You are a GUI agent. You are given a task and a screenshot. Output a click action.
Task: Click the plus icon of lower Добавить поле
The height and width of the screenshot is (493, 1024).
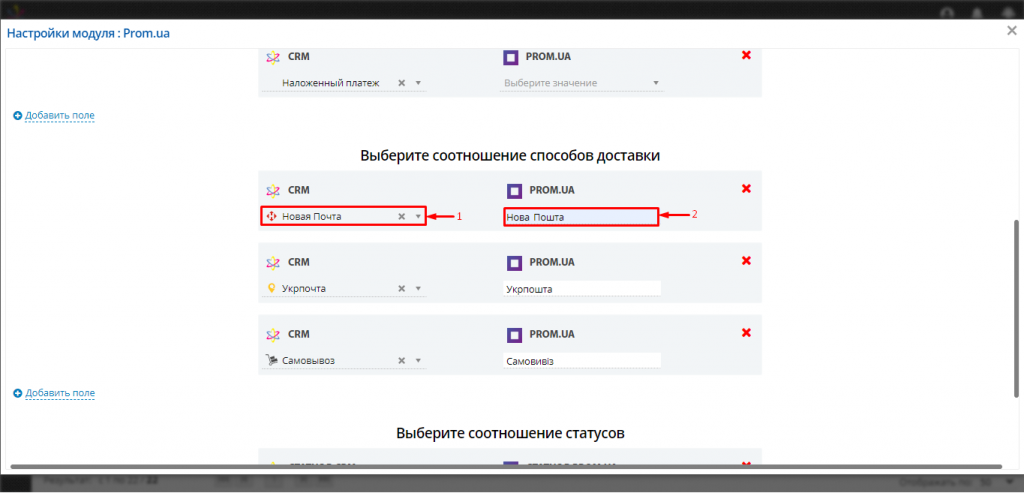tap(18, 393)
